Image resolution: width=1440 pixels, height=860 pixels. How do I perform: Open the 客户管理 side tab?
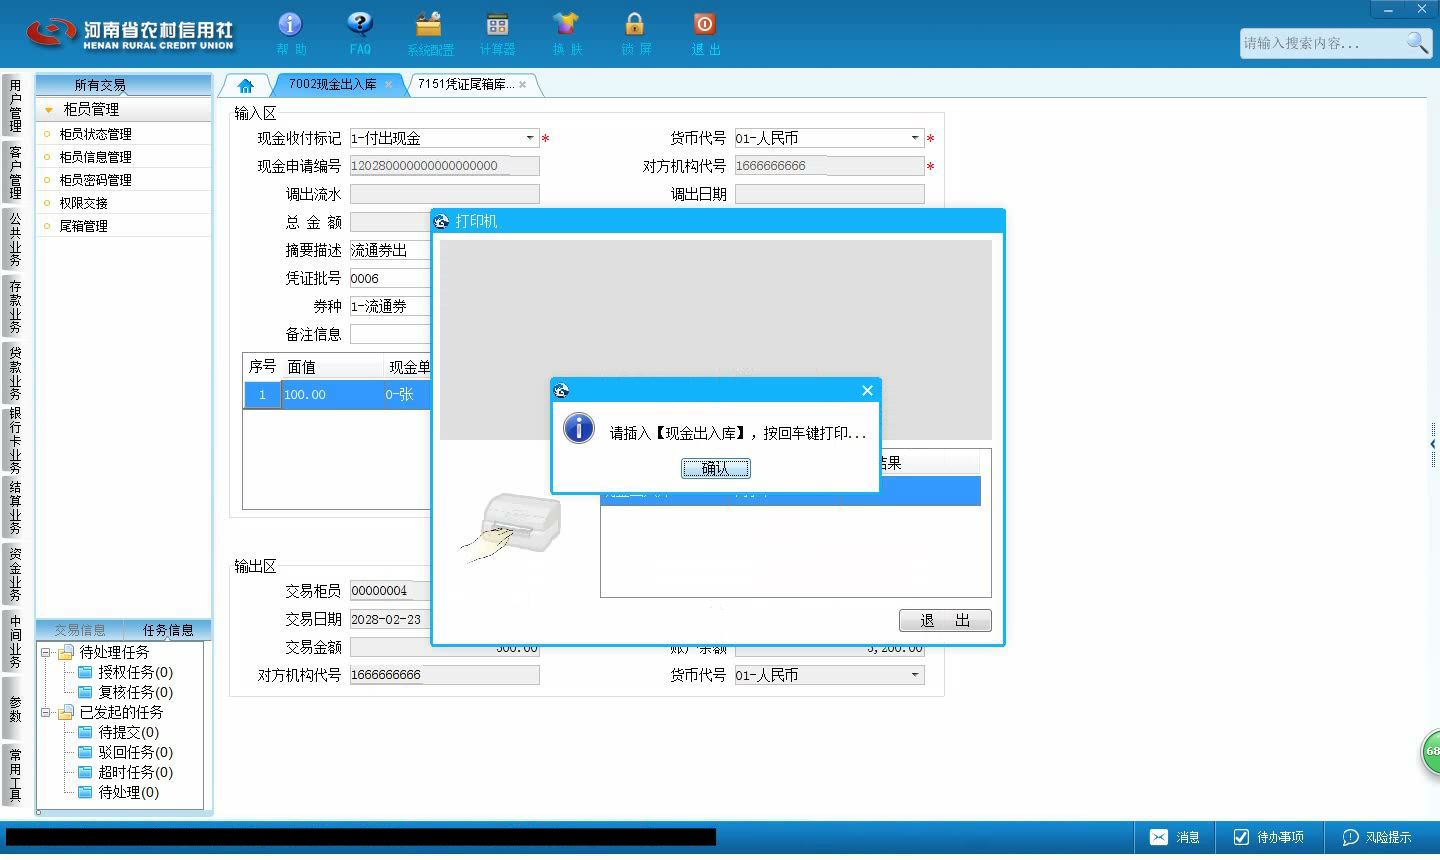pyautogui.click(x=14, y=172)
